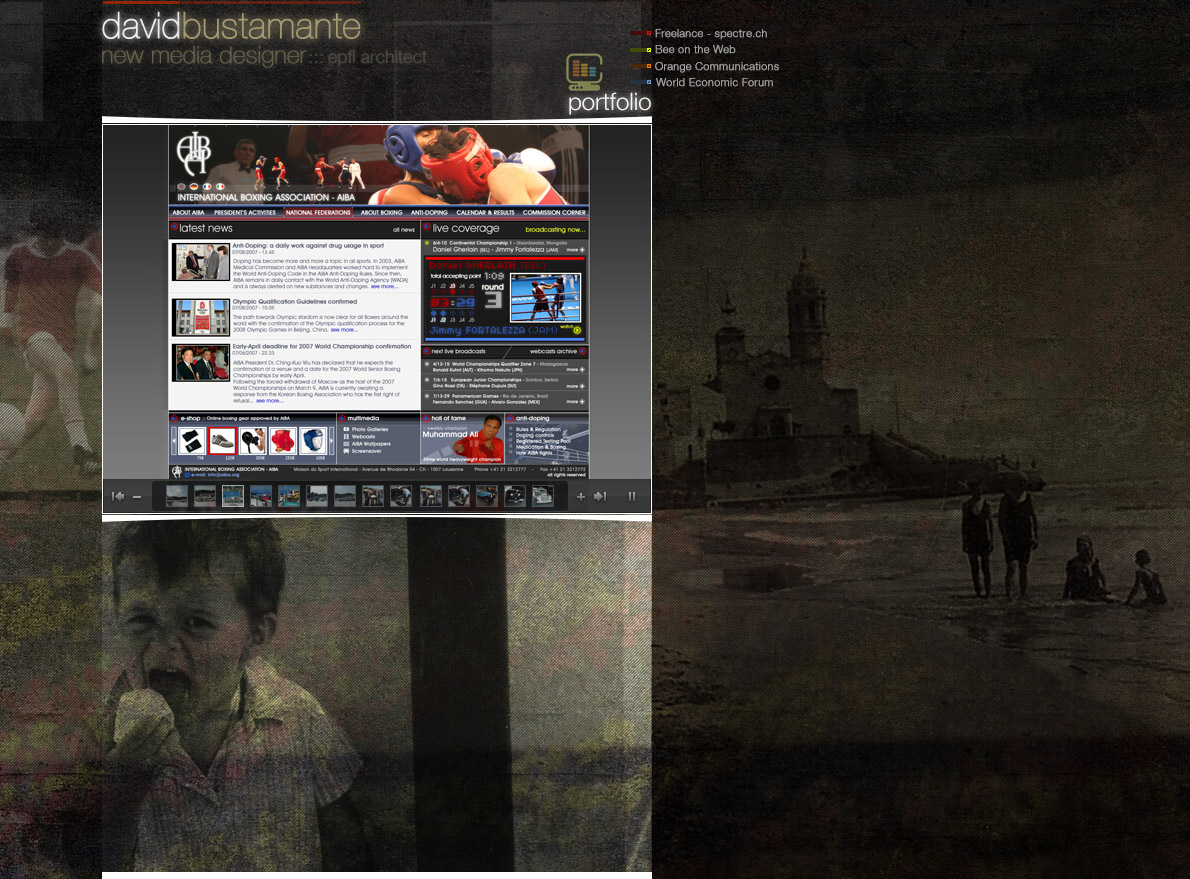Open PRESIDENT'S ACTIVITIES nav tab

[x=244, y=213]
